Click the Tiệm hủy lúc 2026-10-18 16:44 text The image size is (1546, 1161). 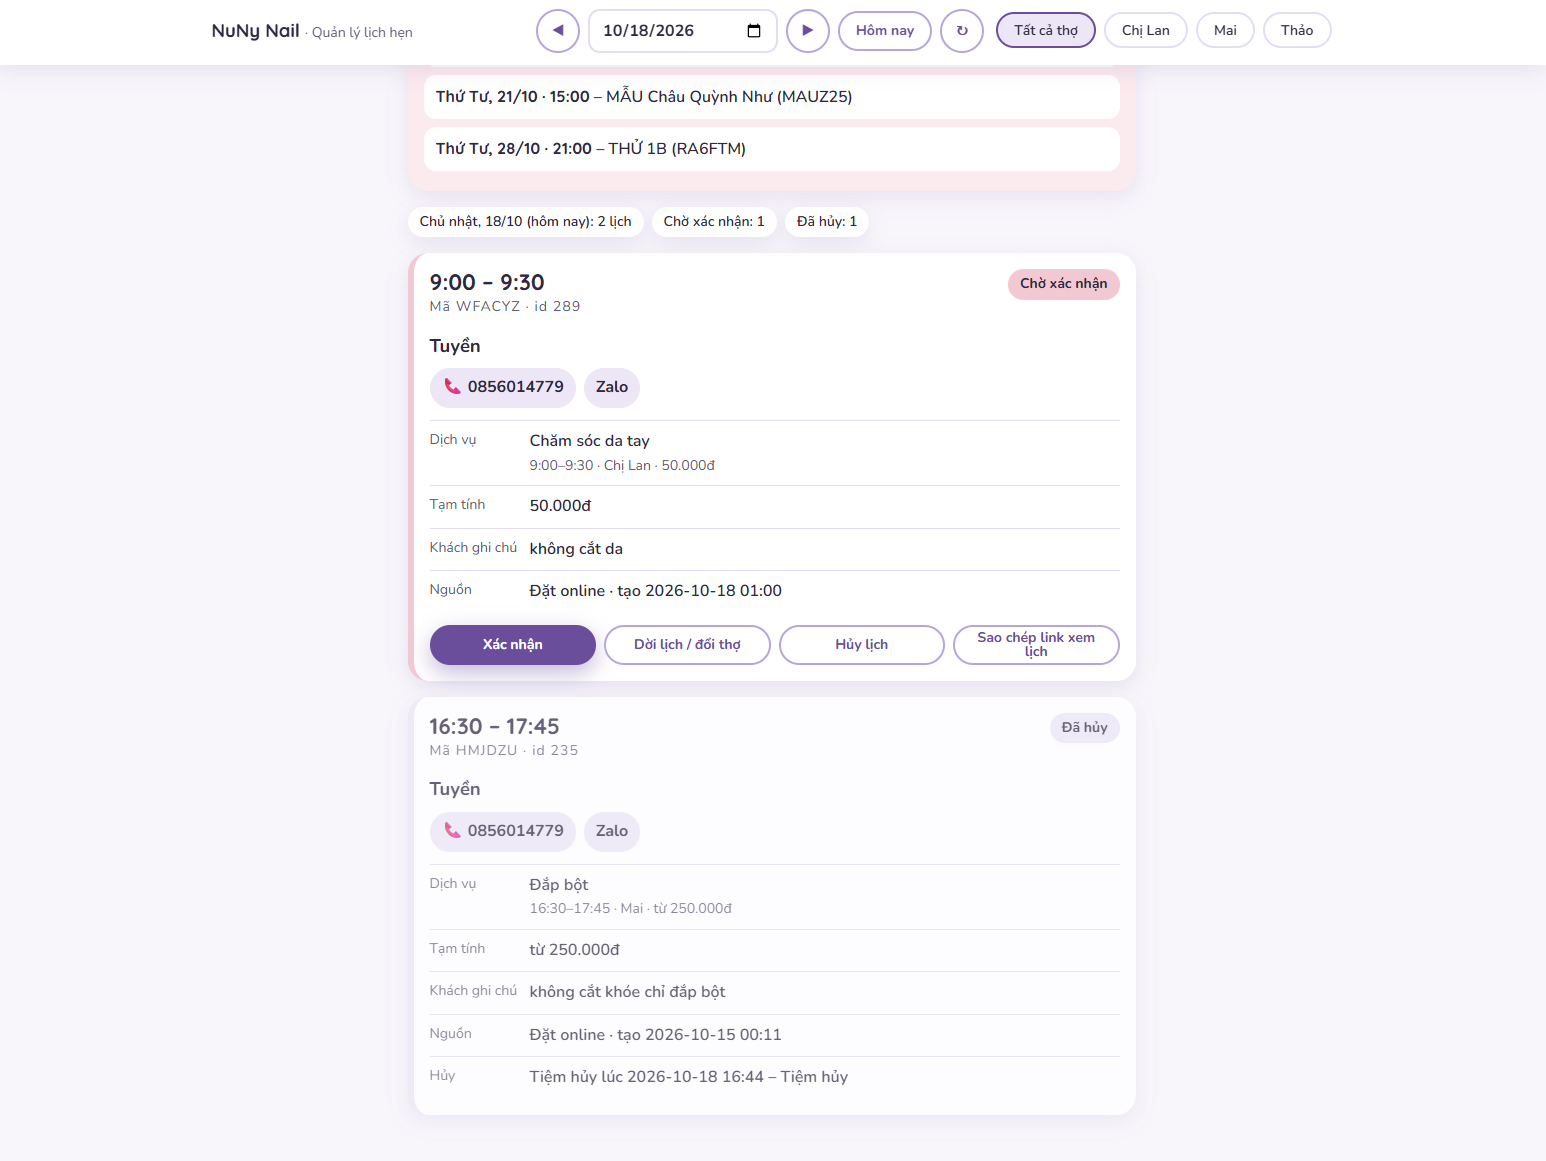coord(689,1077)
